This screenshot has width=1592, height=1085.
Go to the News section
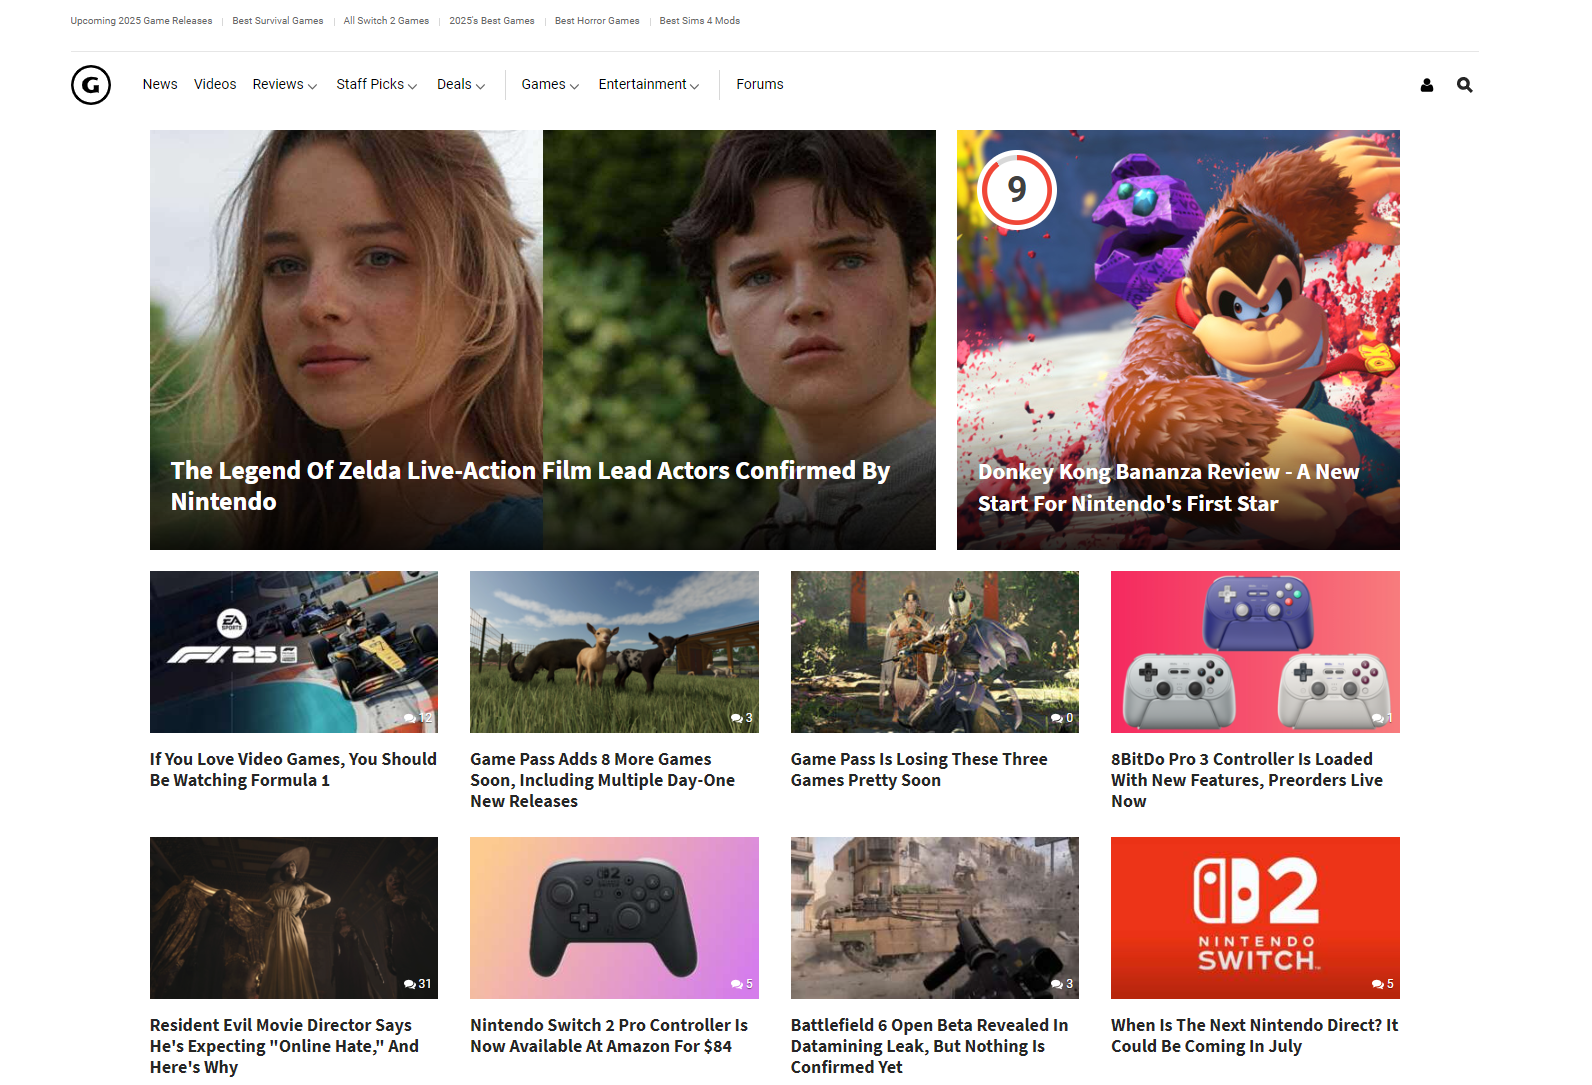160,85
